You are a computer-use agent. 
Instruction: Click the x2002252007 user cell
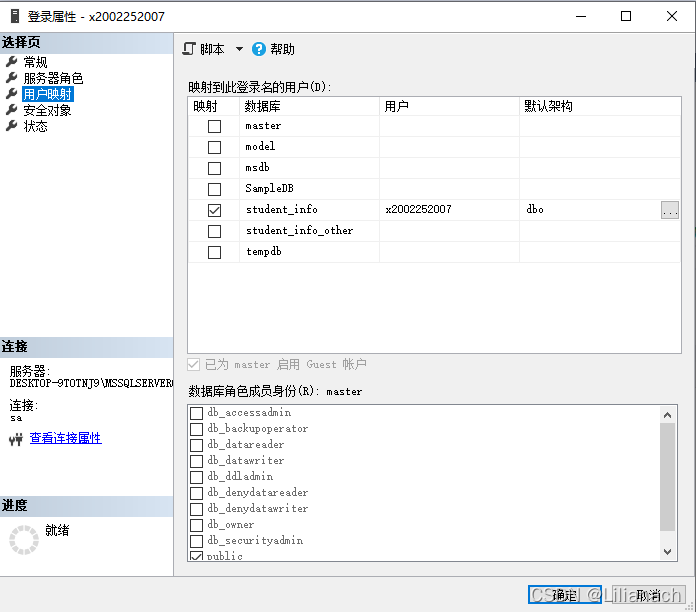click(449, 209)
